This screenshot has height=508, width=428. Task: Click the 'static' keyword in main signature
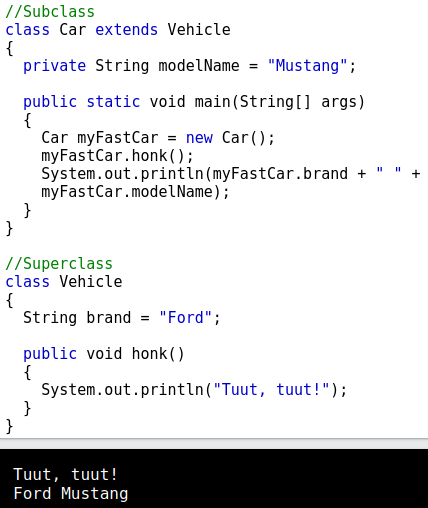point(113,102)
